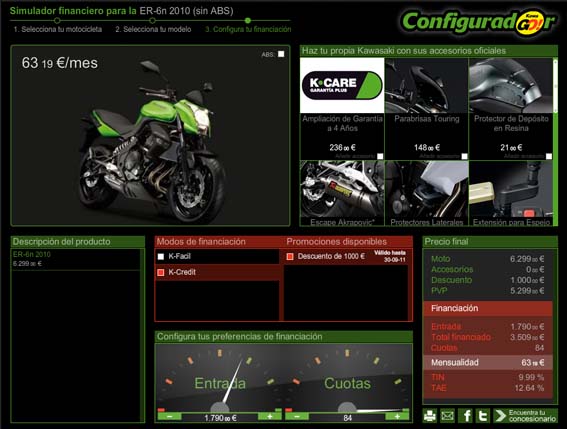Click the print icon

pyautogui.click(x=430, y=416)
